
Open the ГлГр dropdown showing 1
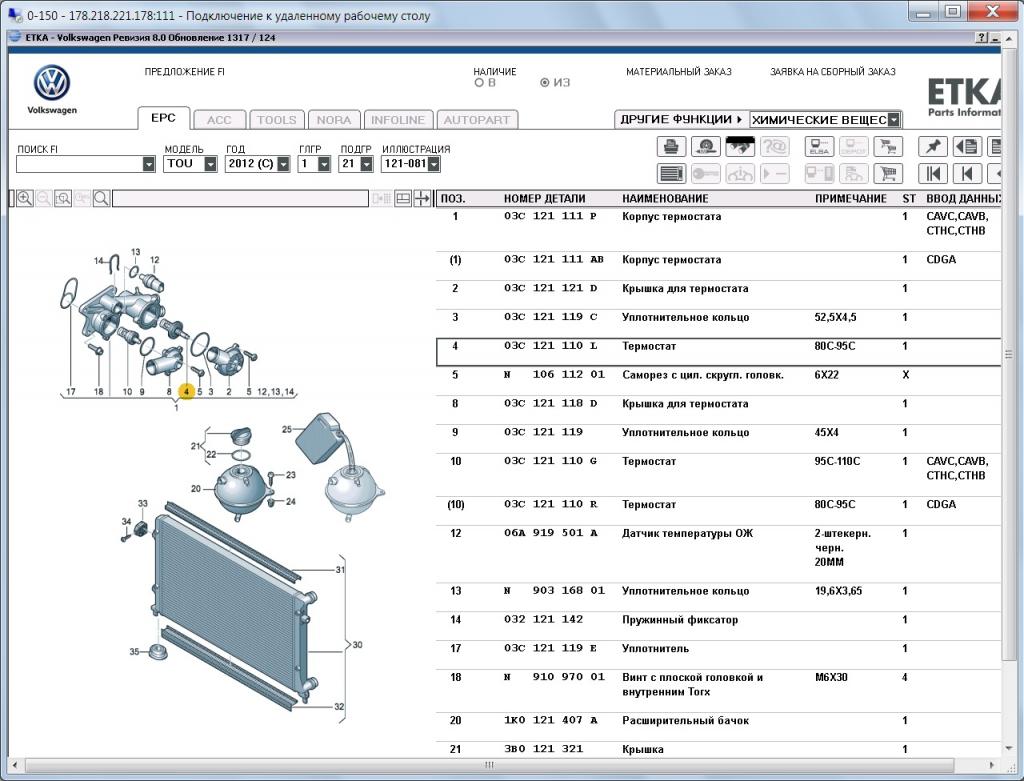pos(324,164)
